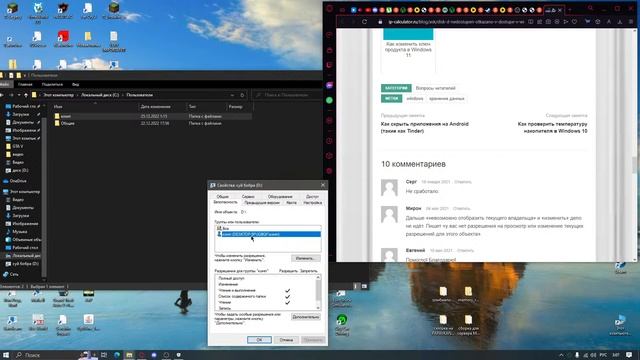Open Предыдущие версии tab in Properties
Viewport: 640px width, 360px height.
point(262,202)
